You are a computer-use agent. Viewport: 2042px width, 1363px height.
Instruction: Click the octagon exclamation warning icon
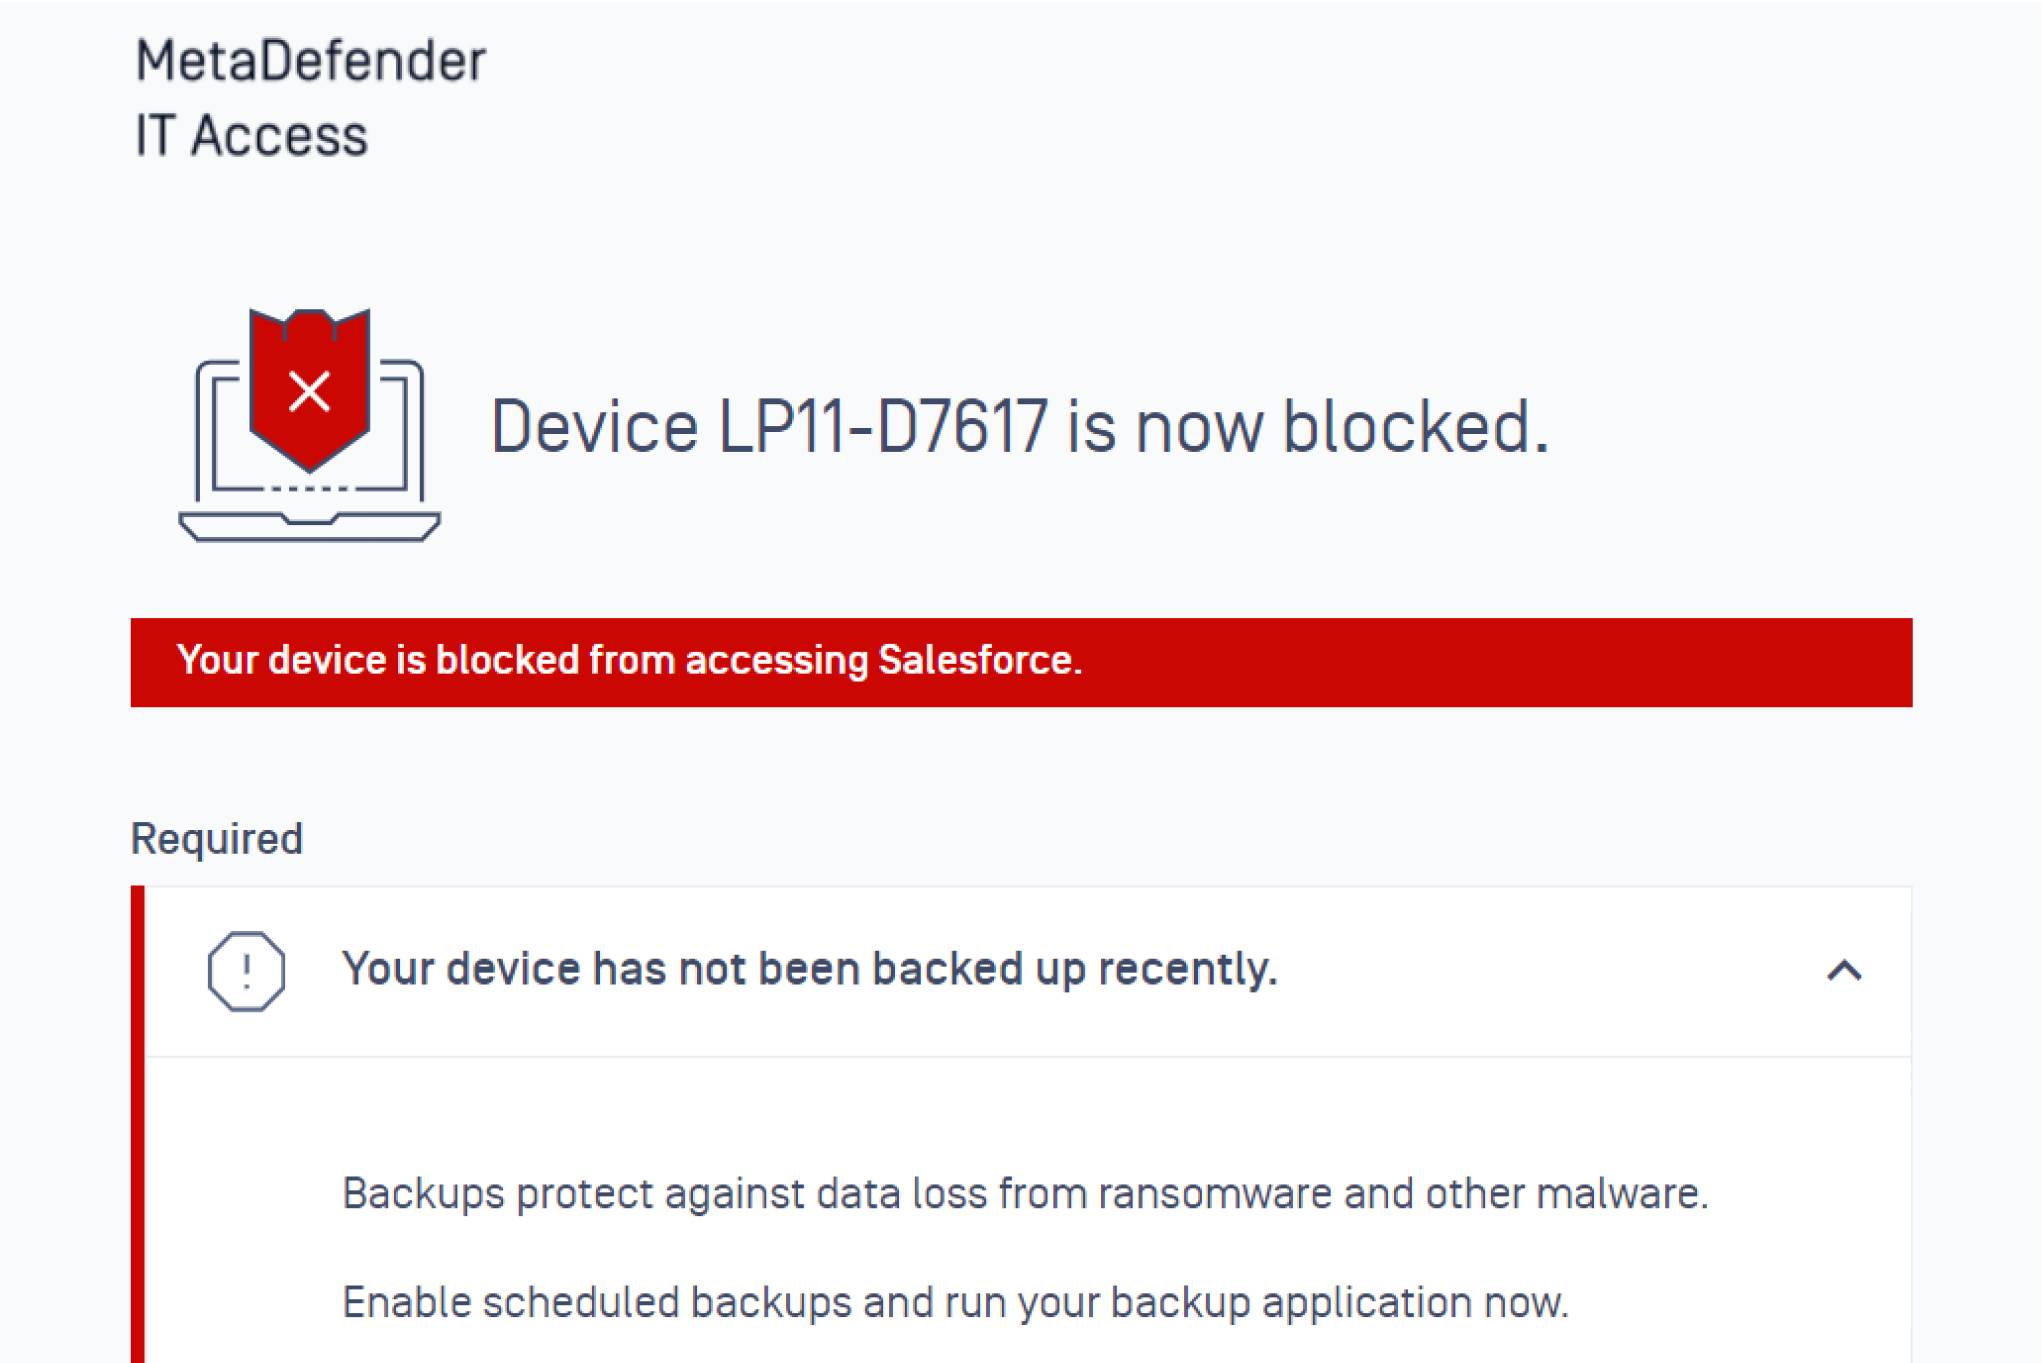tap(246, 970)
